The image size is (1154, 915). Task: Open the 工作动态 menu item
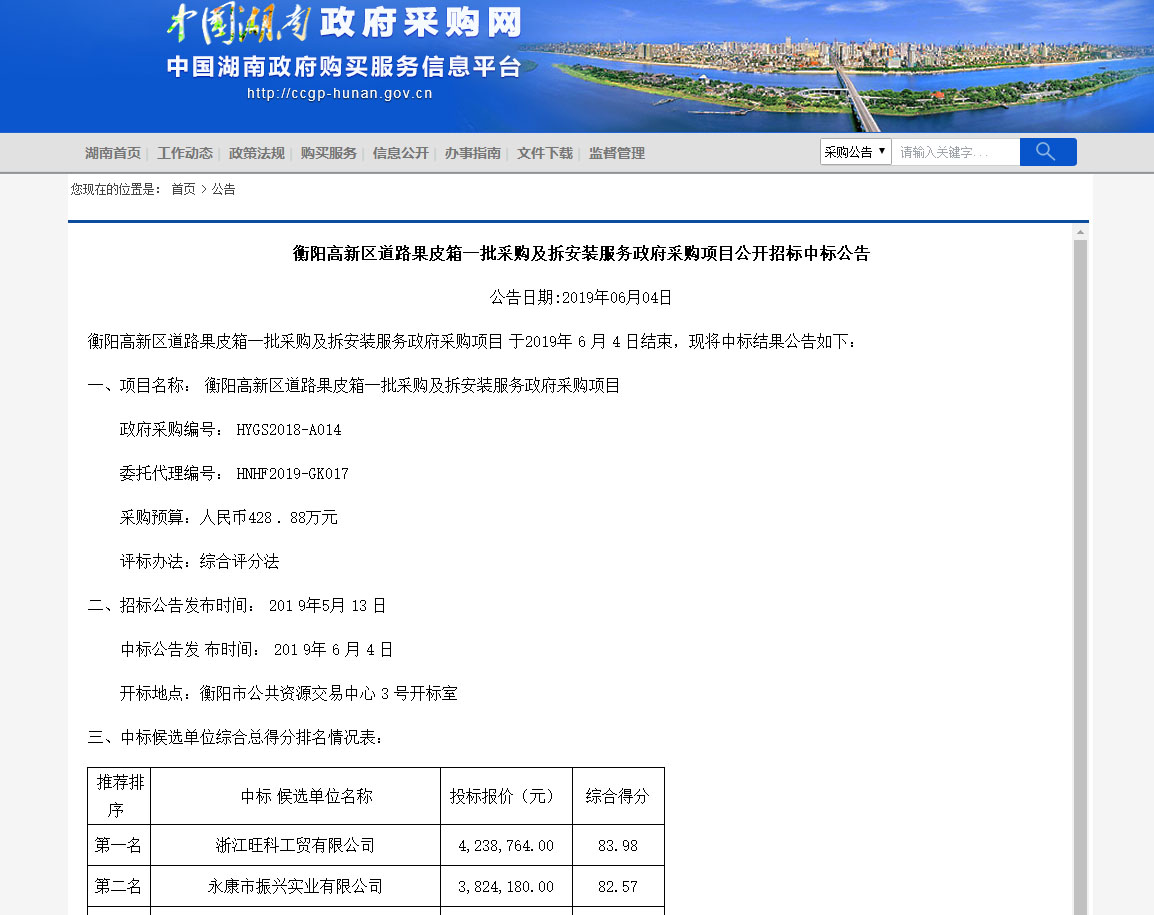click(x=185, y=153)
